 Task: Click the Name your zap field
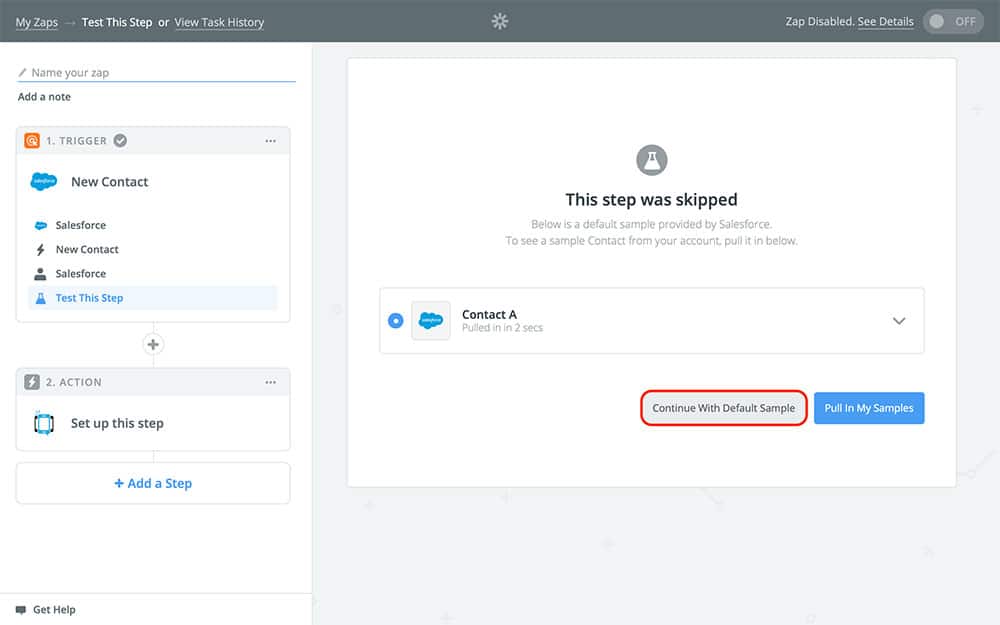pos(160,73)
